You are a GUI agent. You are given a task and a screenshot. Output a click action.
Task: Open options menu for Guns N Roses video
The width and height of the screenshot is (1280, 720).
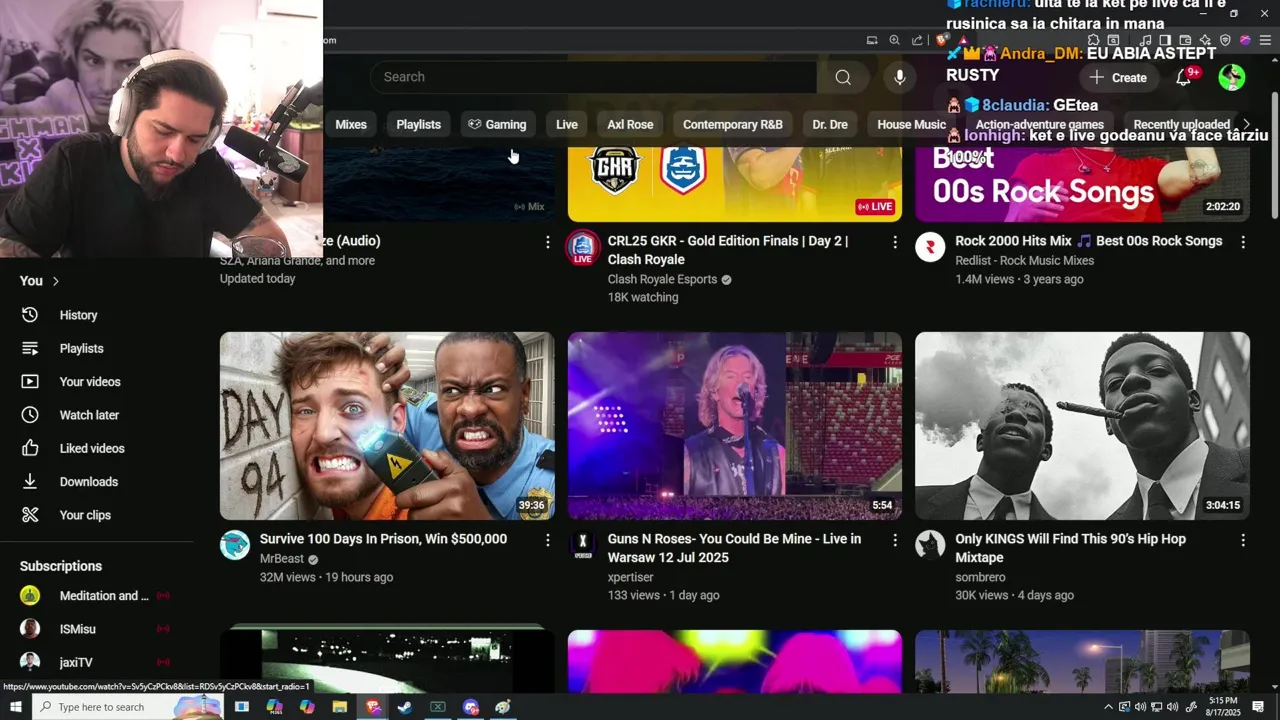tap(895, 540)
